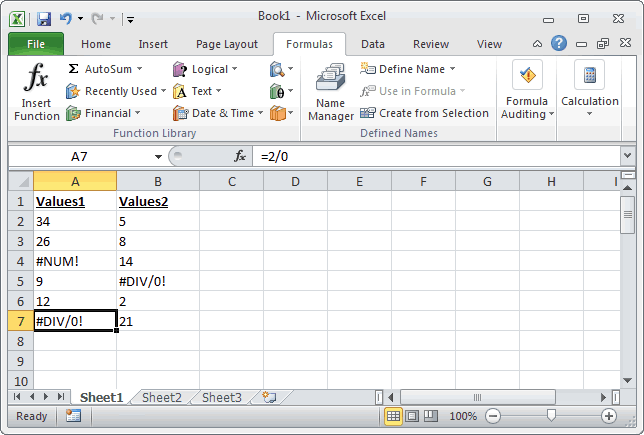The width and height of the screenshot is (644, 435).
Task: Click the Undo icon
Action: coord(66,18)
